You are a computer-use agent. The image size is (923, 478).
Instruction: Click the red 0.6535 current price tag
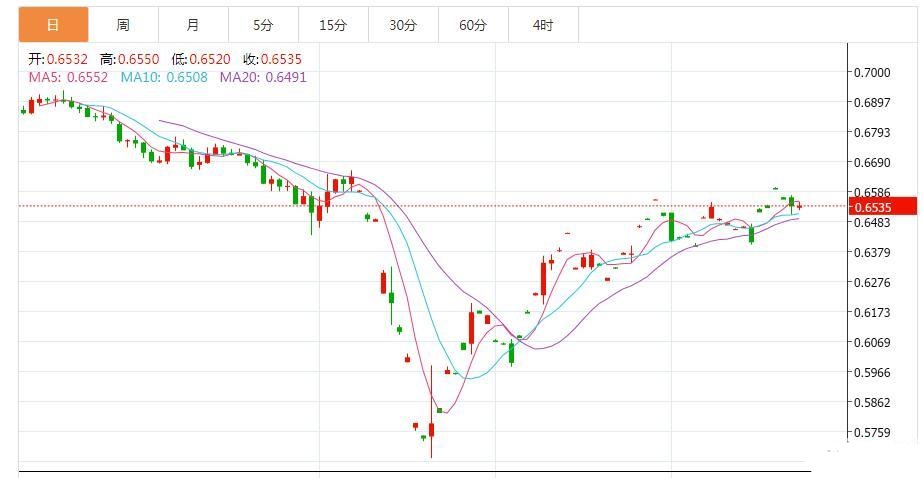882,207
